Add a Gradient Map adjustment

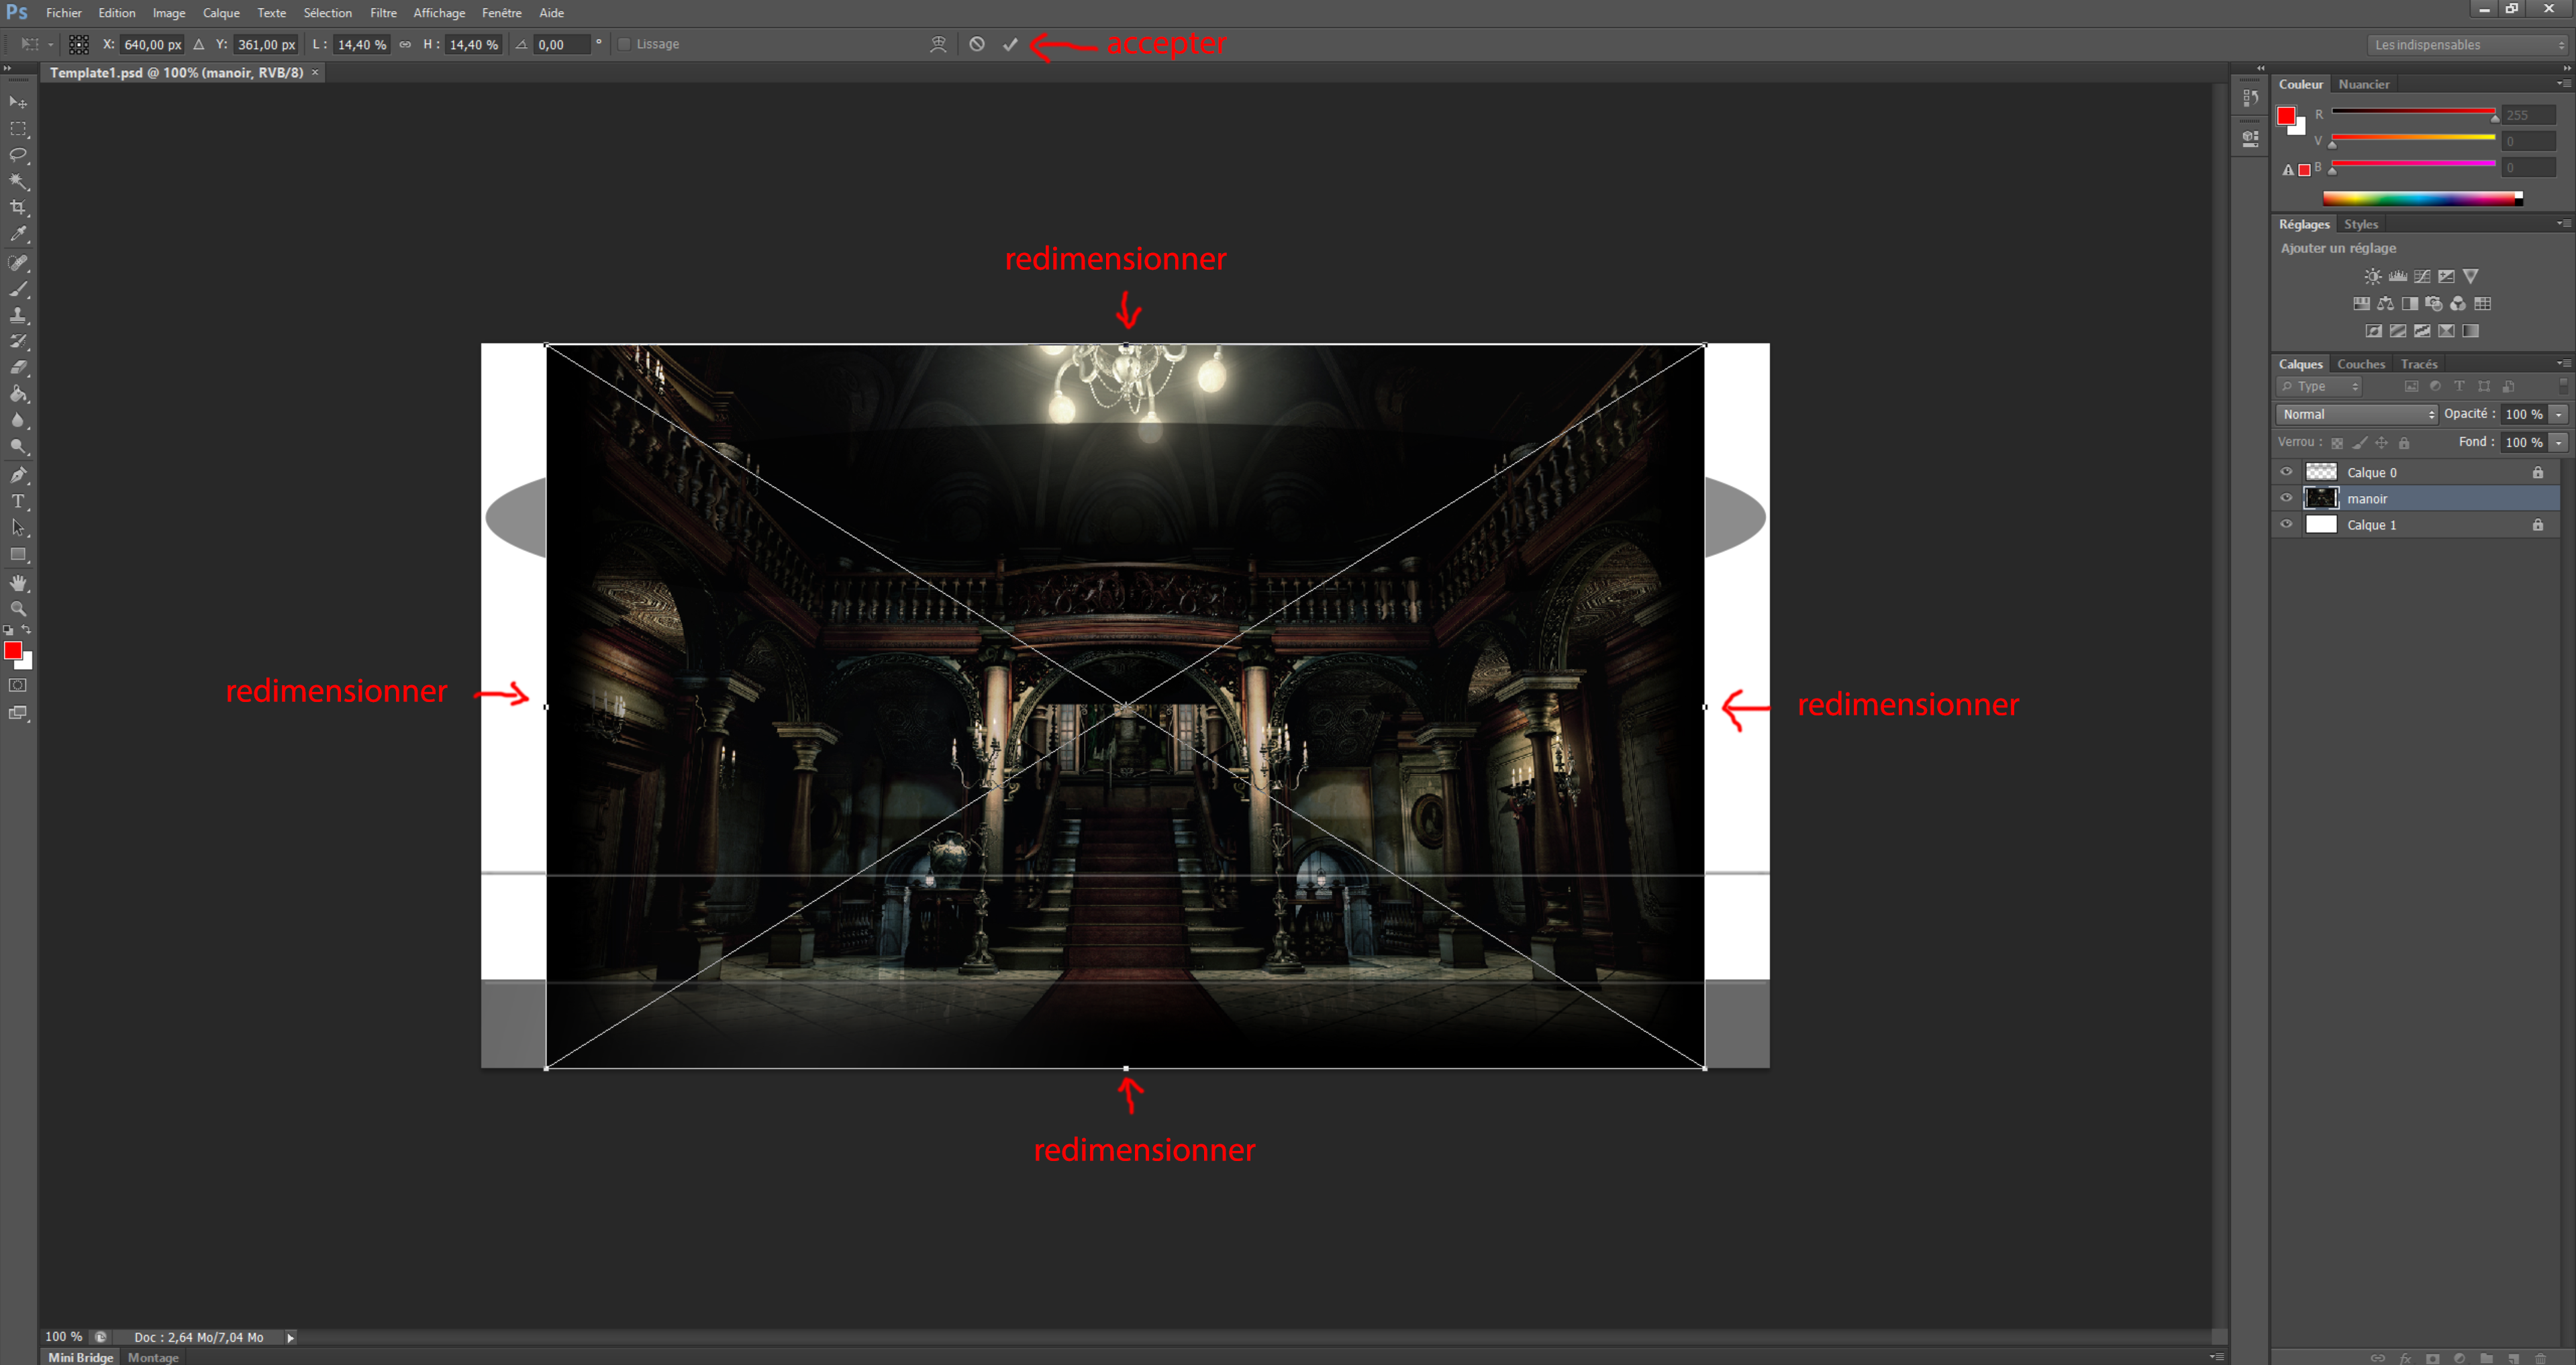[x=2470, y=331]
